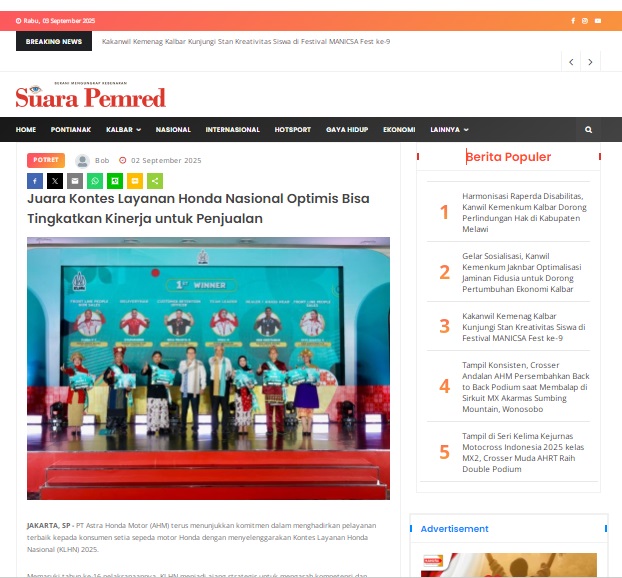Open the INTERNASIONAL menu item
The image size is (622, 578).
click(x=232, y=130)
